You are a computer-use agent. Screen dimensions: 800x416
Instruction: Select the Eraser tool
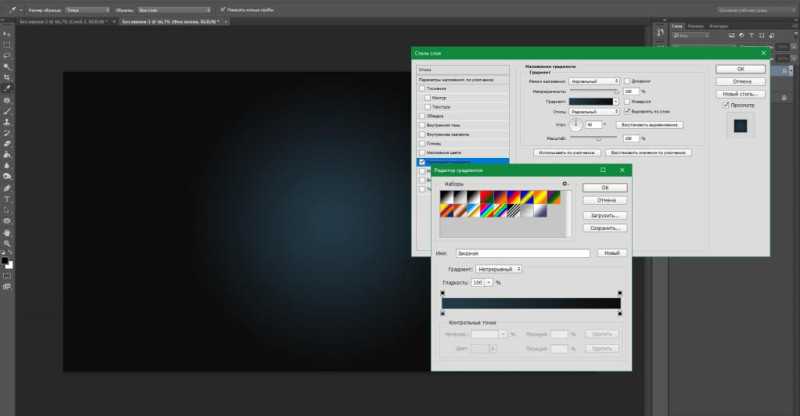pyautogui.click(x=7, y=144)
